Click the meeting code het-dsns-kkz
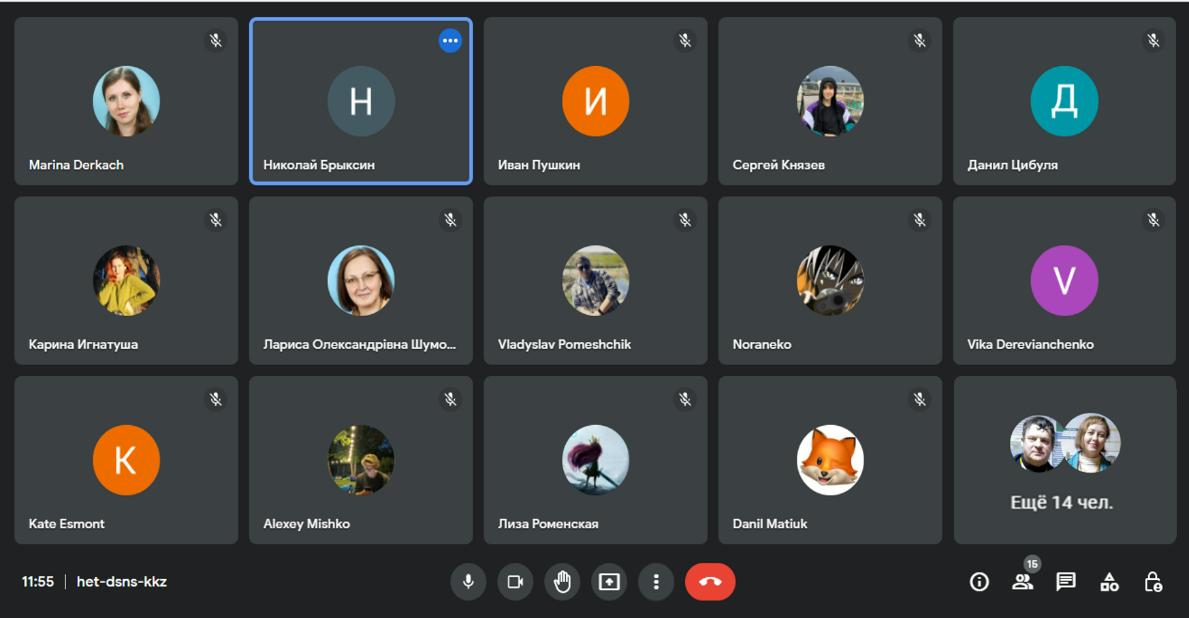Viewport: 1189px width, 618px height. coord(122,582)
